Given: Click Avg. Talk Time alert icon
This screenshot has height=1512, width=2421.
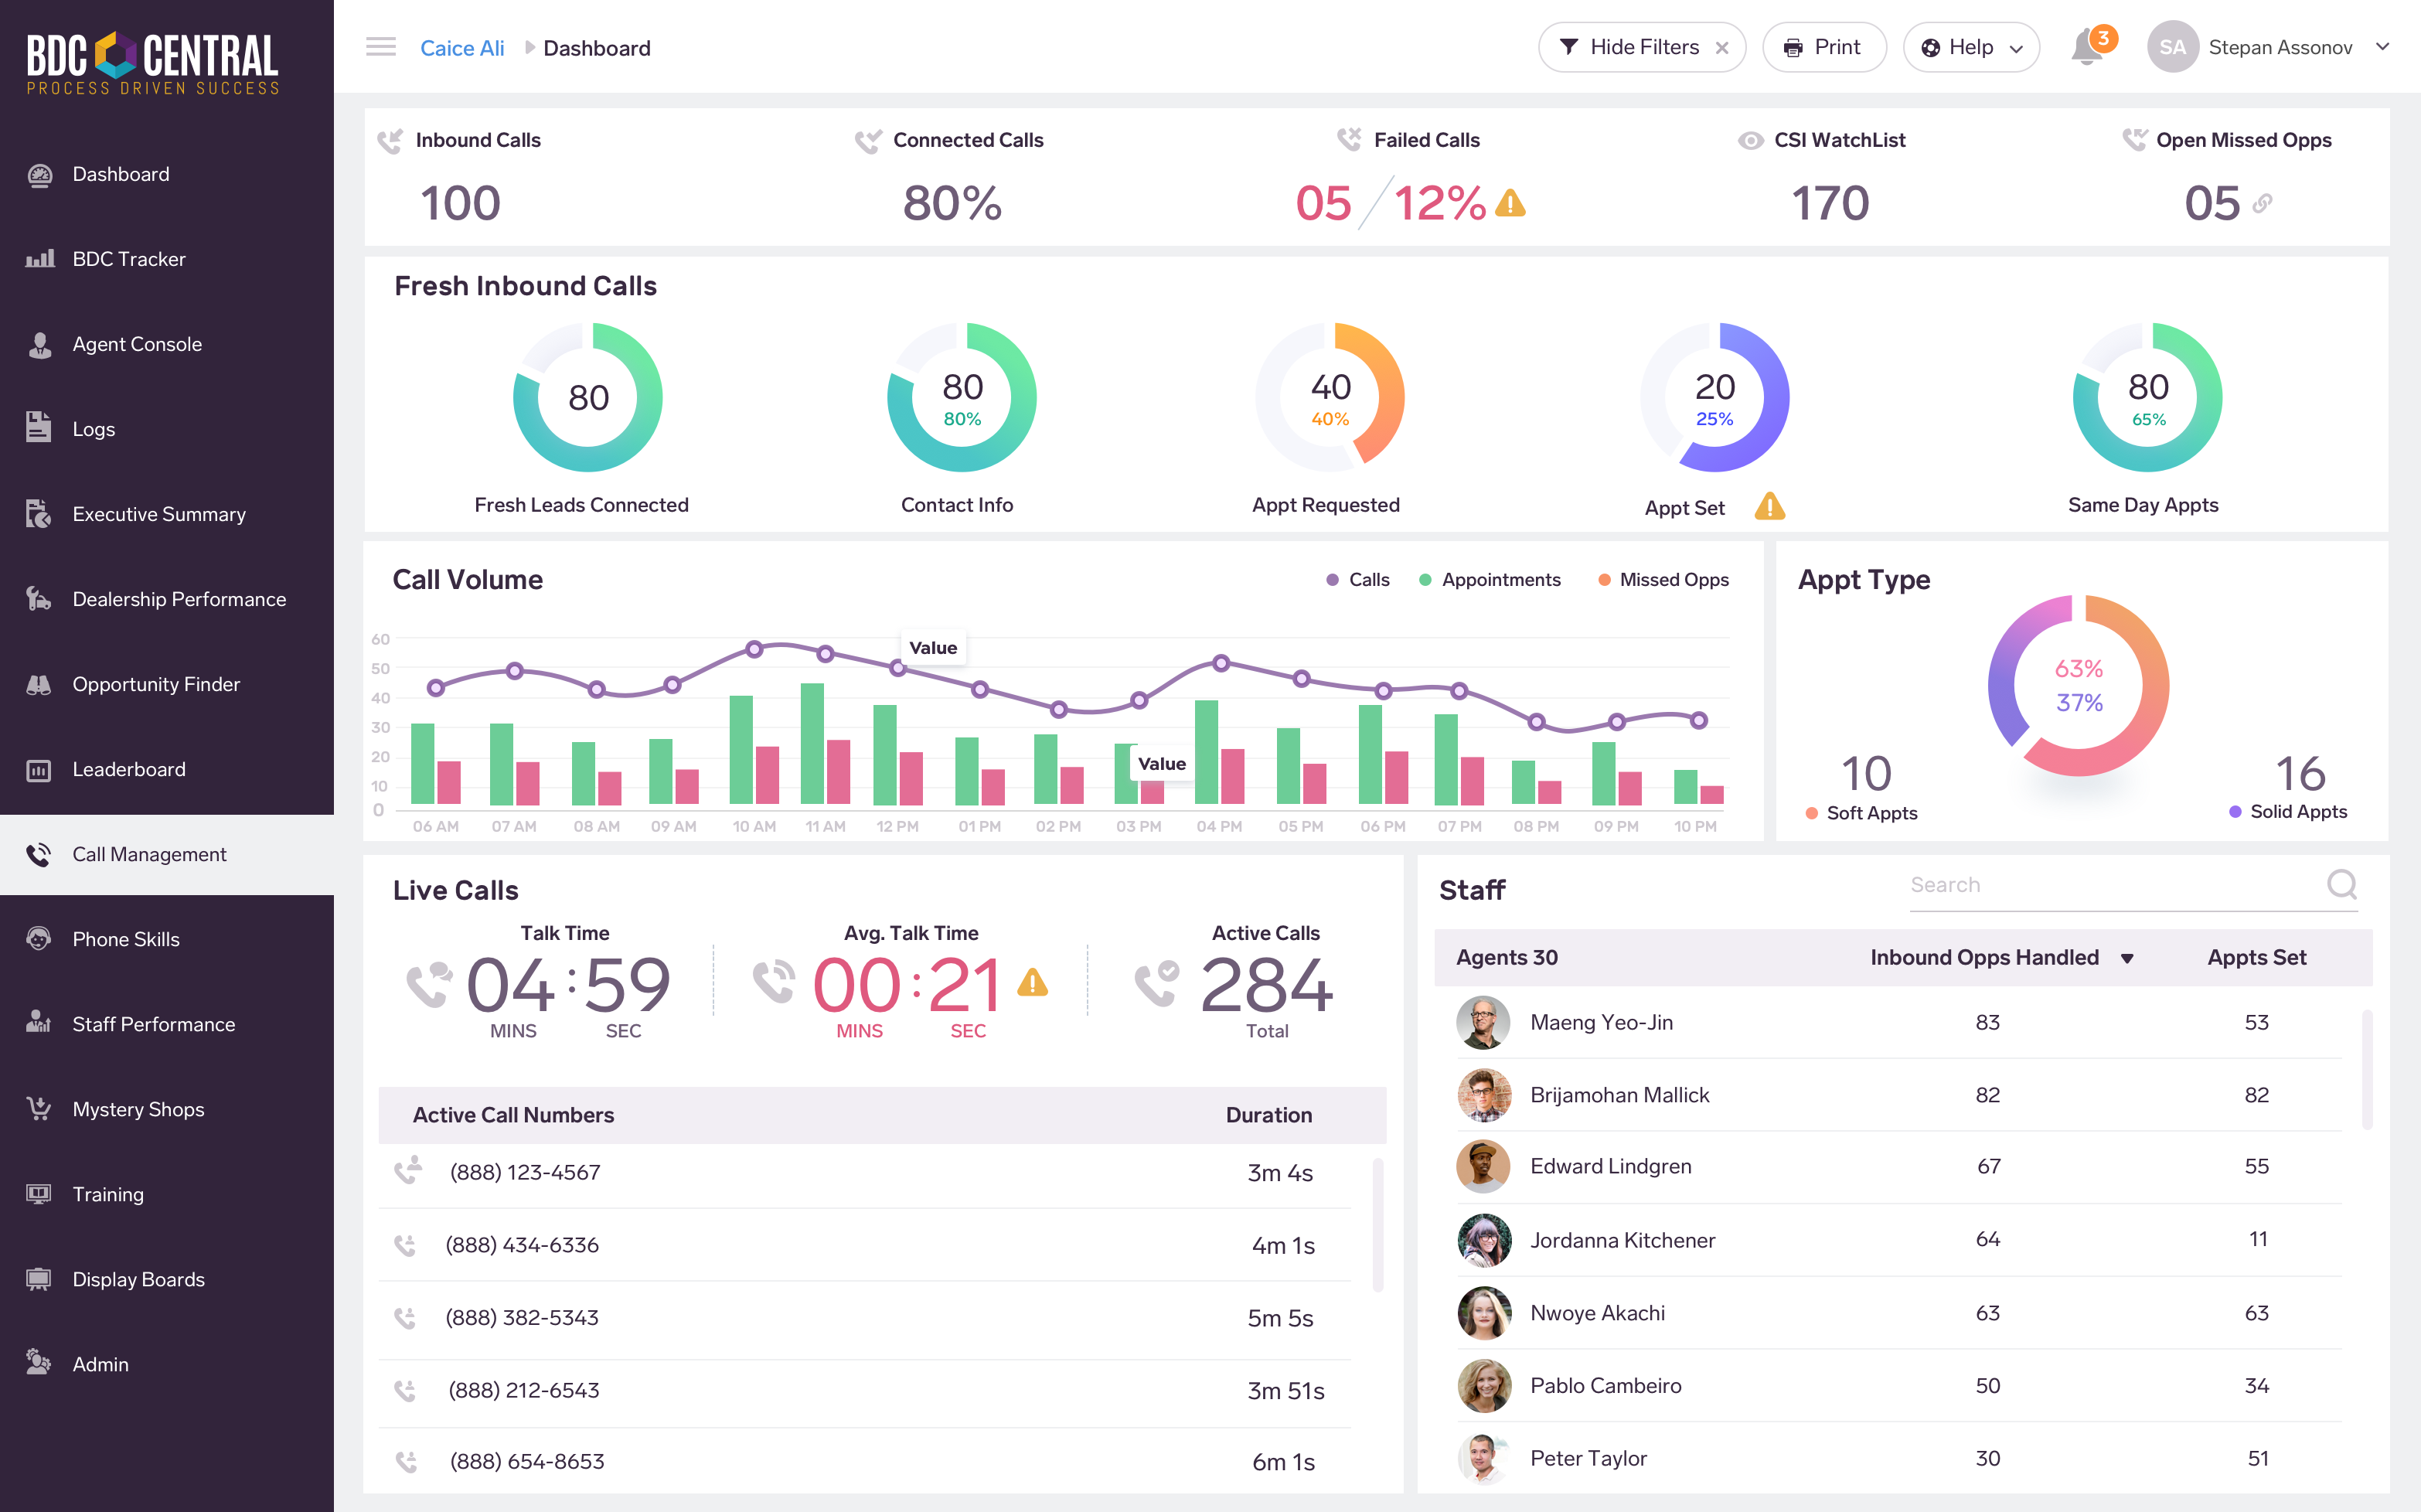Looking at the screenshot, I should coord(1033,984).
